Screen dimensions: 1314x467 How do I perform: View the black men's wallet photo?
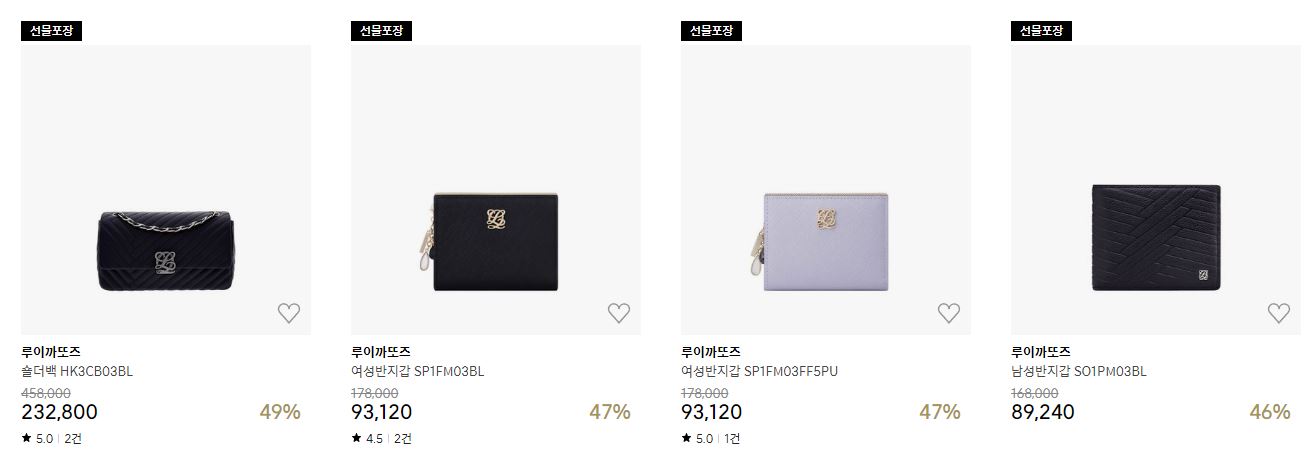pos(1156,190)
